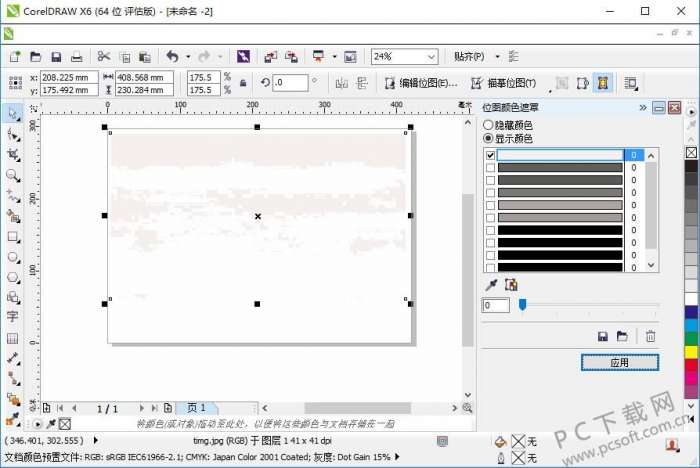The height and width of the screenshot is (468, 700).
Task: Select the Ellipse tool
Action: coord(13,258)
